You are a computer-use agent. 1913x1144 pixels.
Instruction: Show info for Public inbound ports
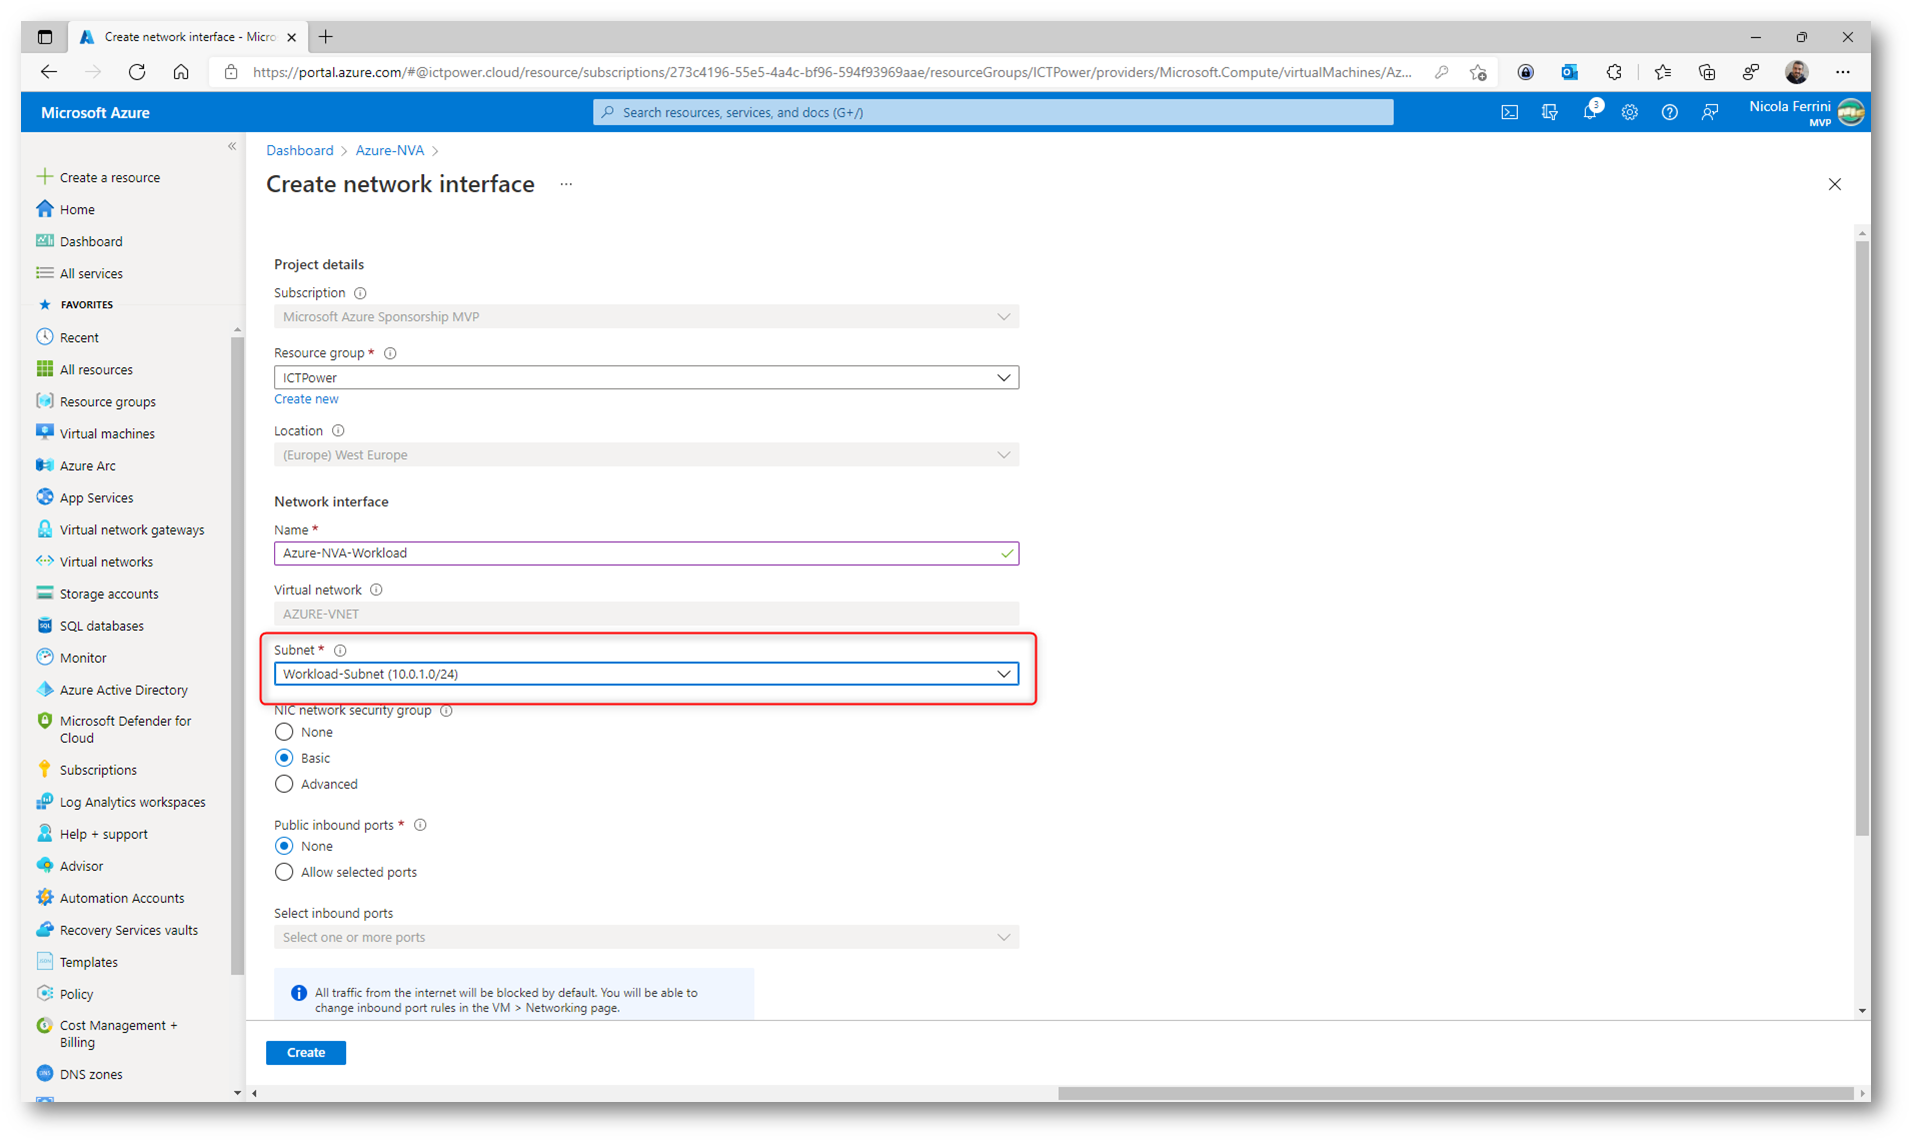point(420,825)
